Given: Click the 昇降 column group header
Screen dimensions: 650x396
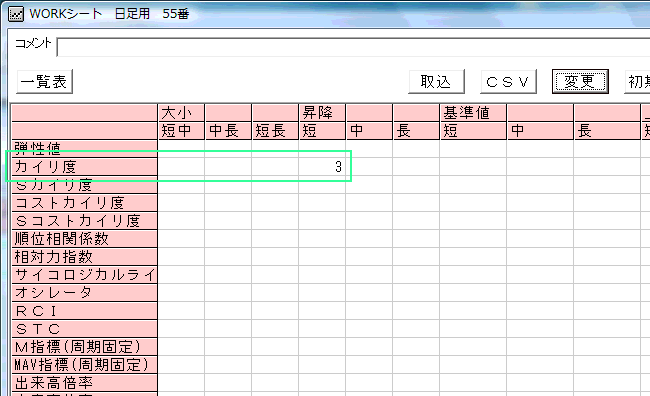Looking at the screenshot, I should [322, 113].
